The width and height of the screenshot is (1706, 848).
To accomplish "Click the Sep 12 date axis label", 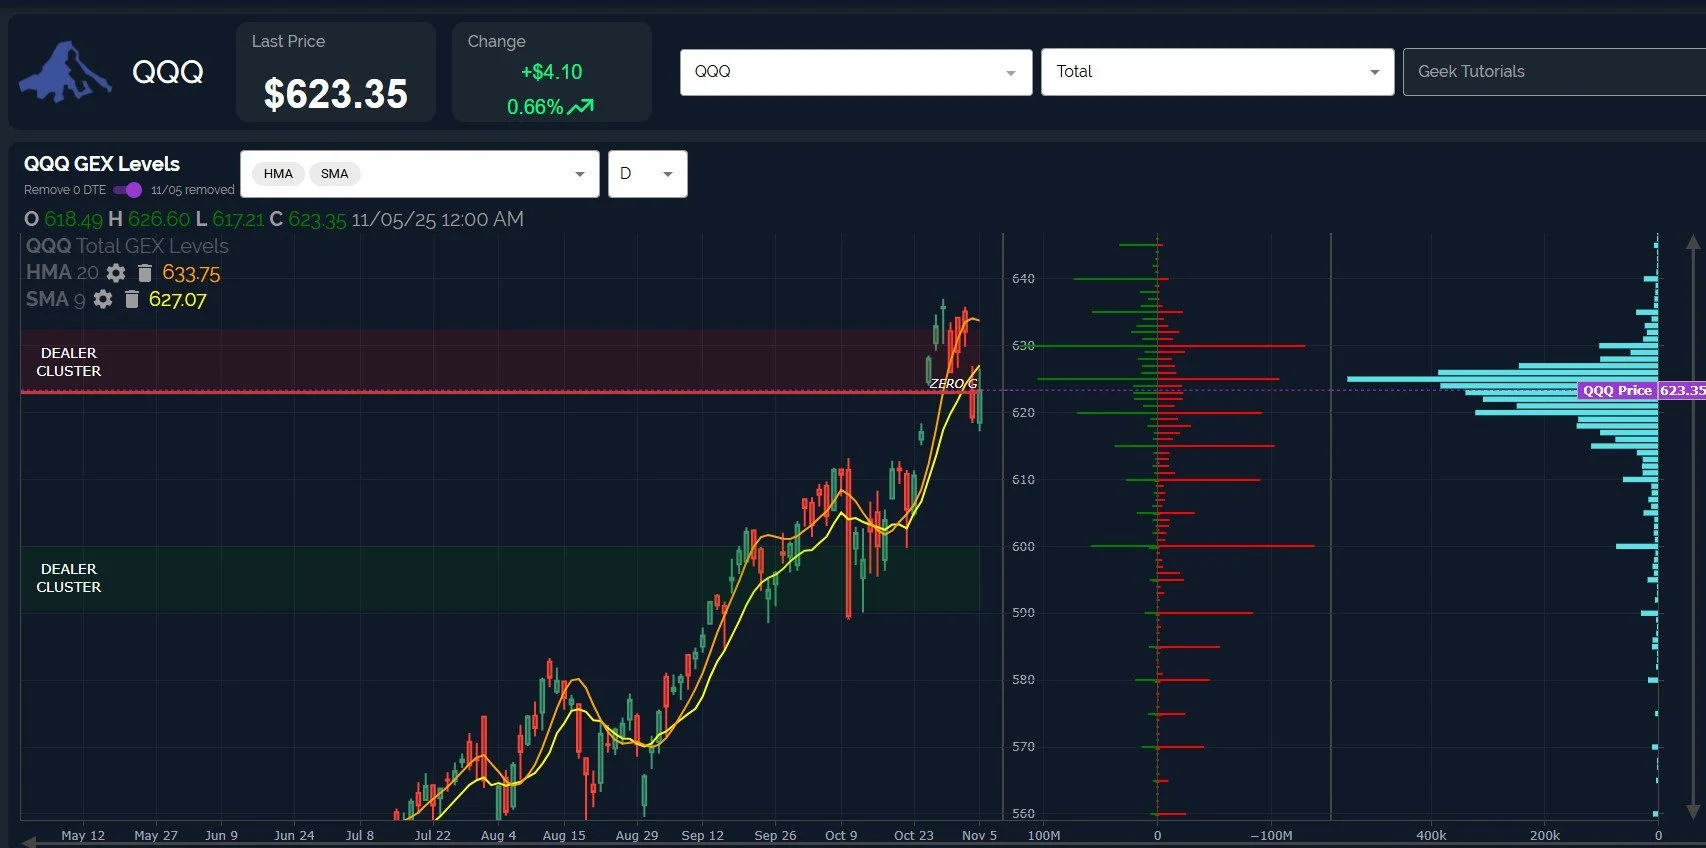I will click(702, 835).
